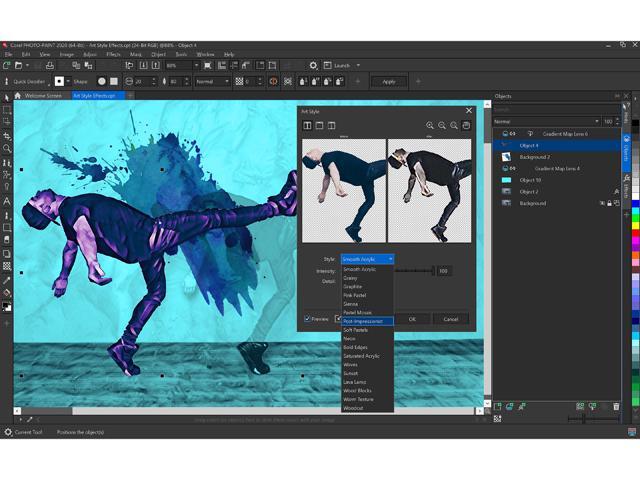Click zoom out icon in Art Style dialog
The width and height of the screenshot is (640, 480).
[442, 125]
